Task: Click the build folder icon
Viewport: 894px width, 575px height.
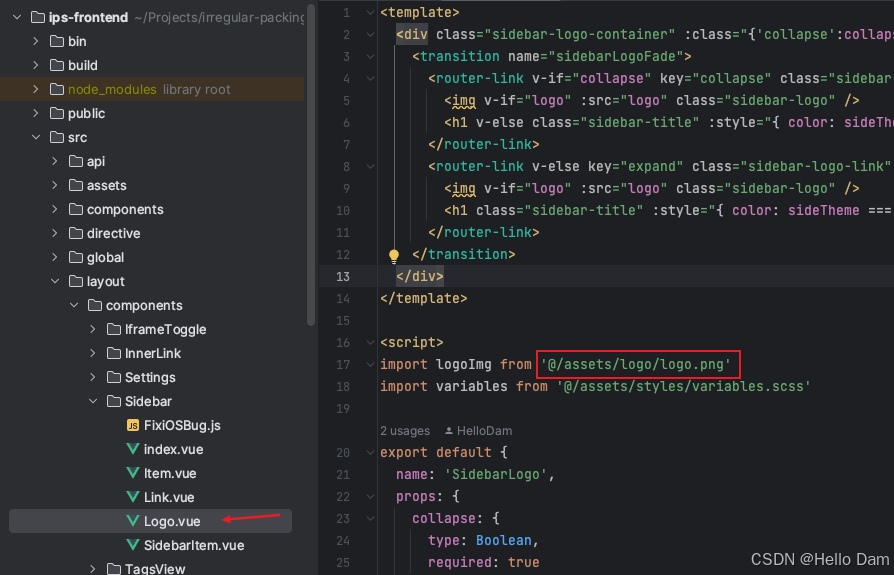Action: [56, 66]
